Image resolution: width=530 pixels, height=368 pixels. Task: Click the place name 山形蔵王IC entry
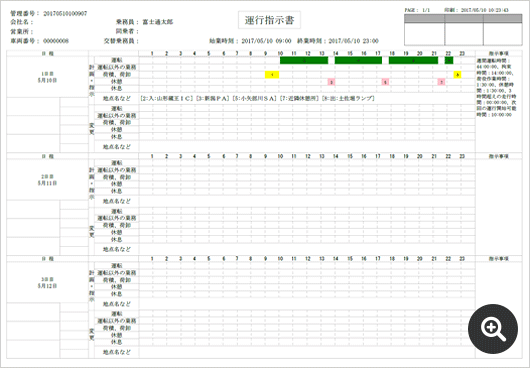pos(167,99)
